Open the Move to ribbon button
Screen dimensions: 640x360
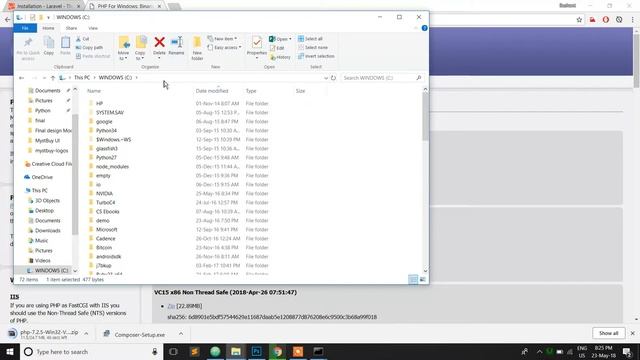124,48
